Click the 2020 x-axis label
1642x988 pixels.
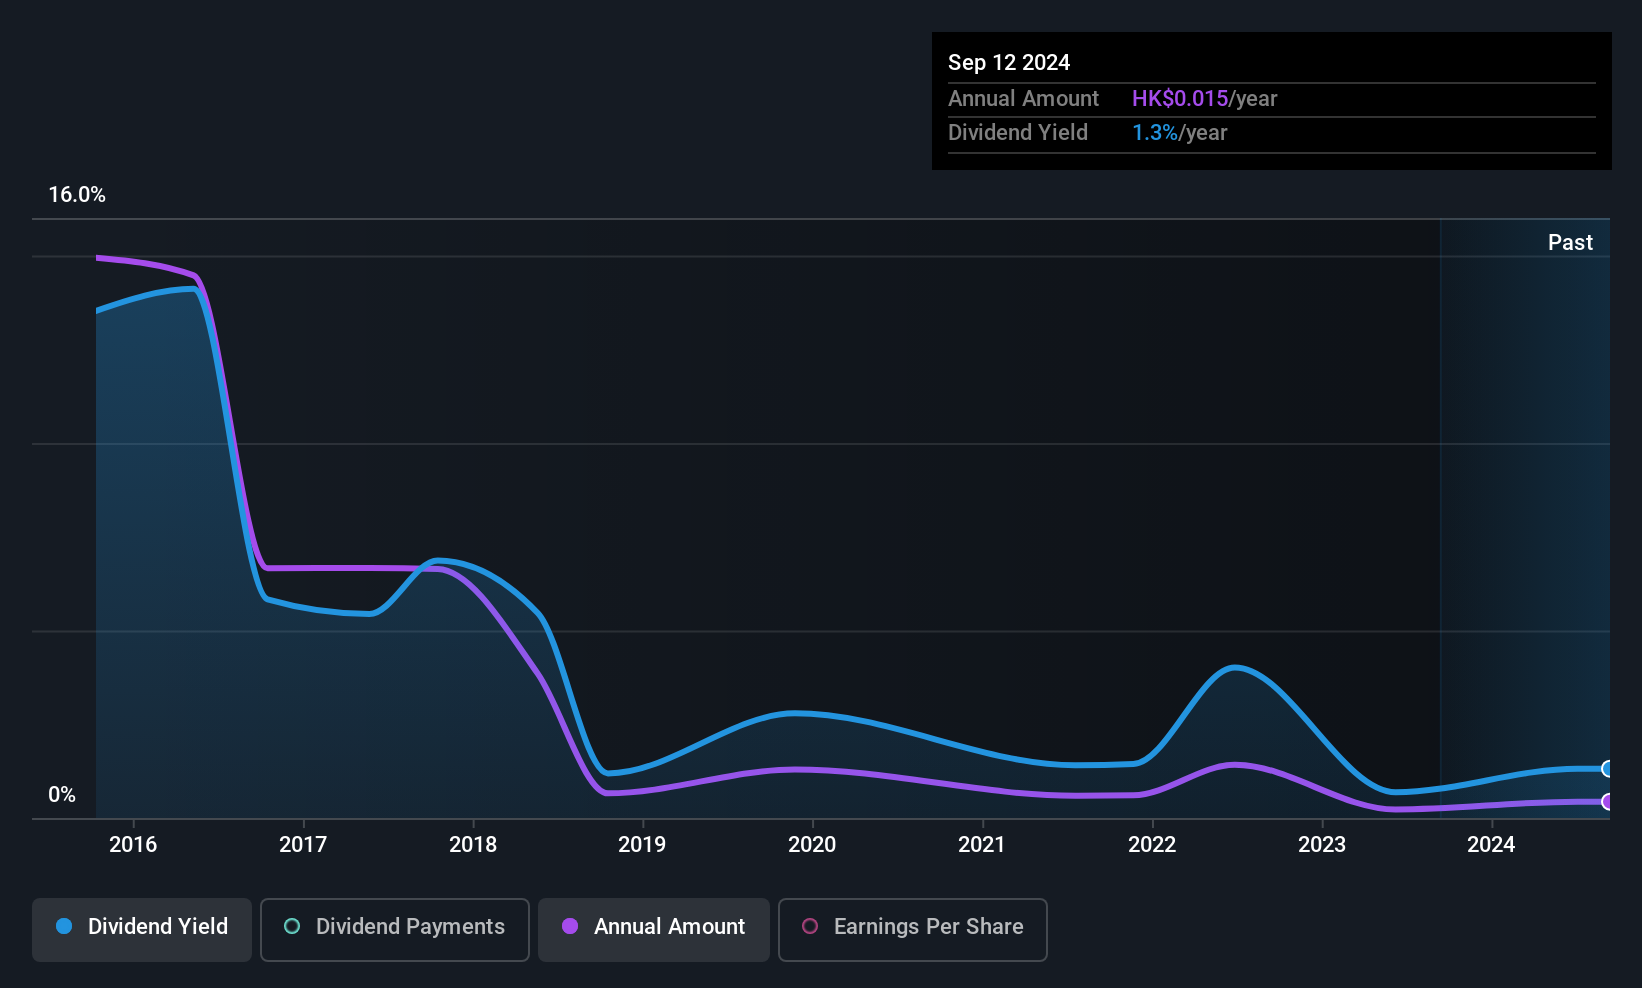[x=812, y=844]
